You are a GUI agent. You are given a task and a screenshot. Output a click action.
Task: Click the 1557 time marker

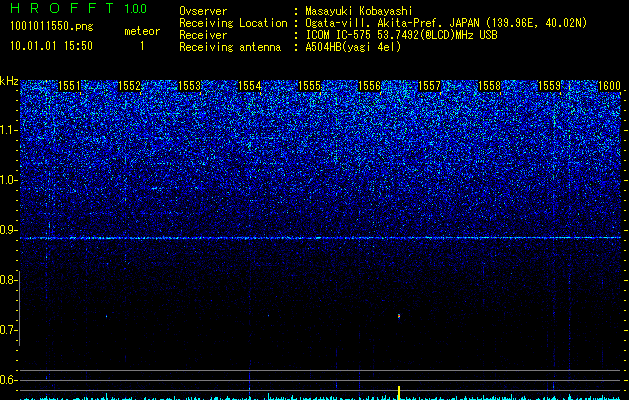[x=429, y=86]
